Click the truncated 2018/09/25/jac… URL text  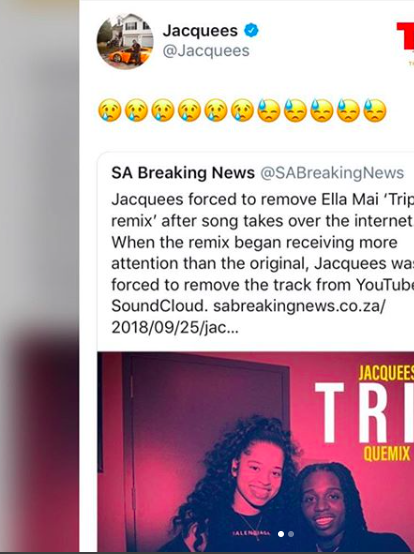click(x=175, y=328)
